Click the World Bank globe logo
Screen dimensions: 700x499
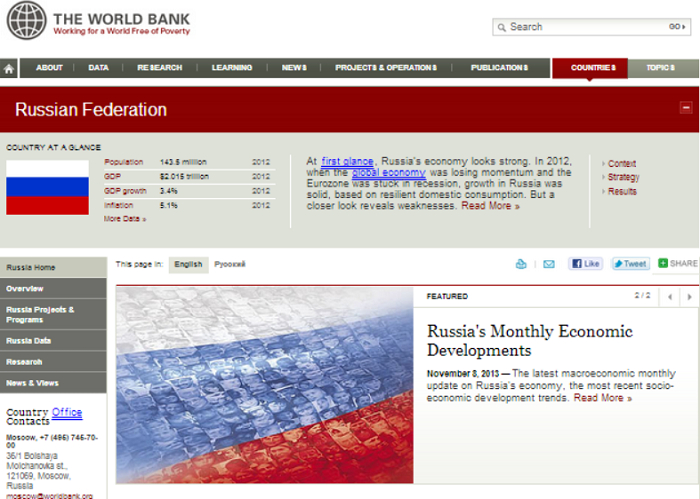point(26,20)
